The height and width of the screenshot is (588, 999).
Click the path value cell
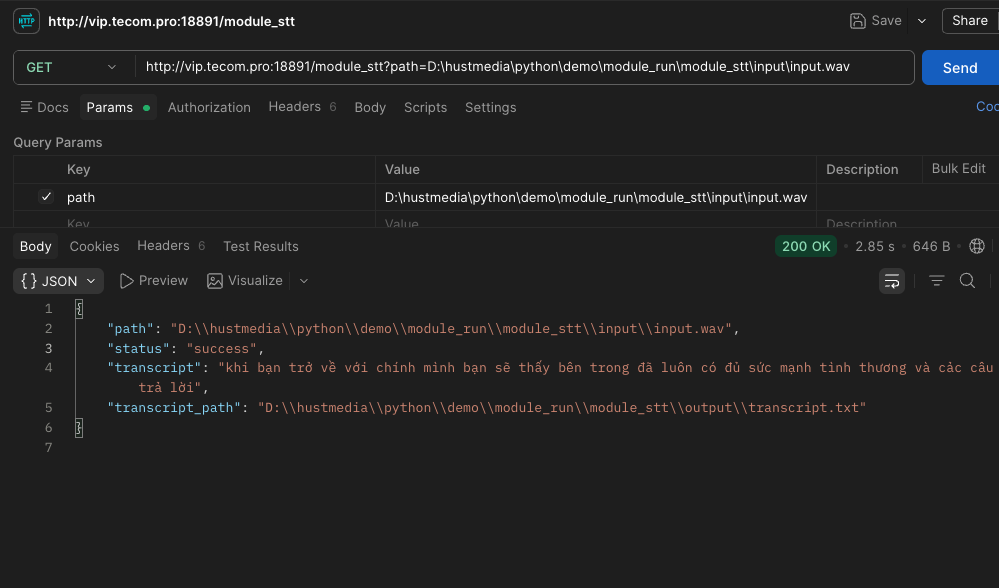(x=596, y=197)
